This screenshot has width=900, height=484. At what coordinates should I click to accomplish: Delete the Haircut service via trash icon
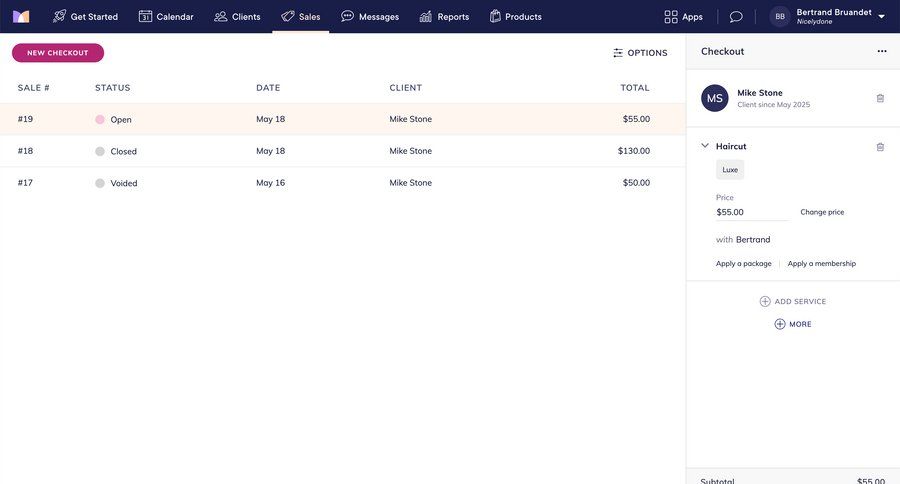[x=880, y=147]
